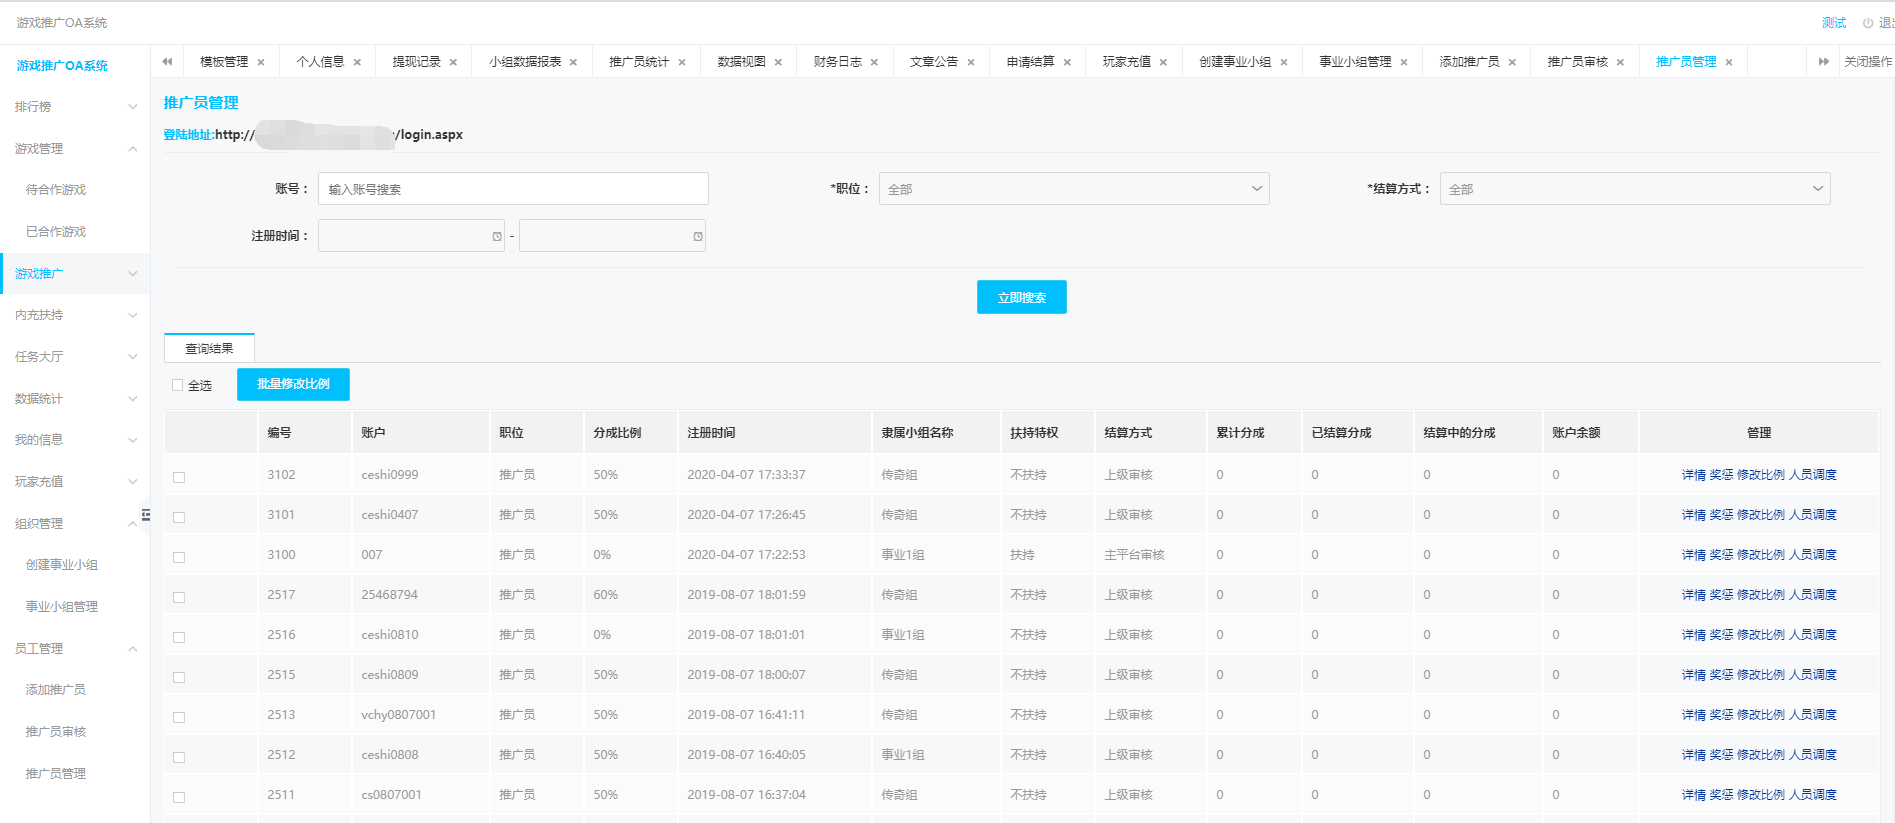Open the 结算方式 dropdown

1634,189
